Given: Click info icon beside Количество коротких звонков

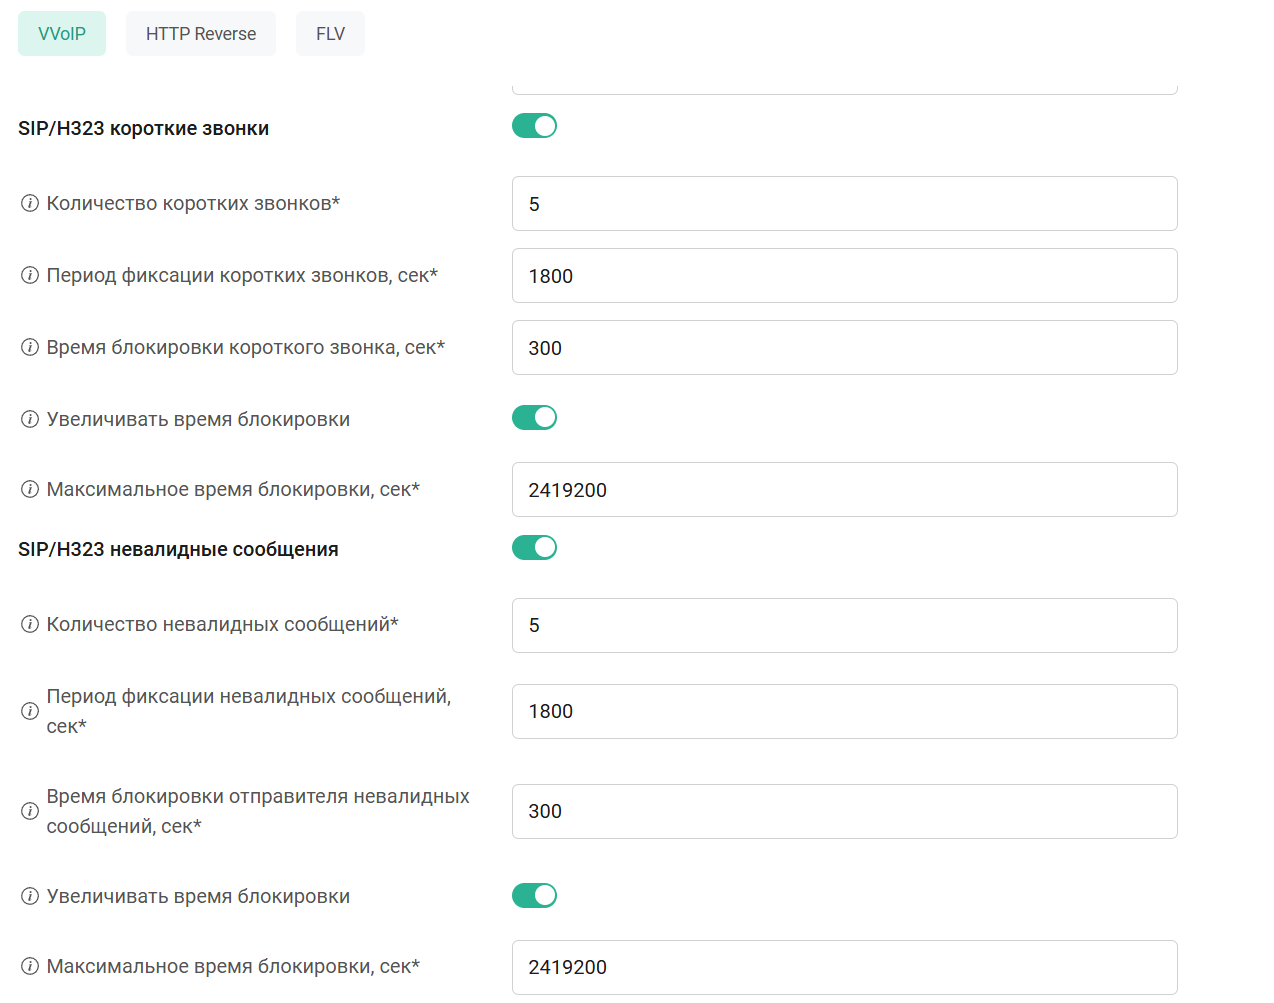Looking at the screenshot, I should 30,204.
